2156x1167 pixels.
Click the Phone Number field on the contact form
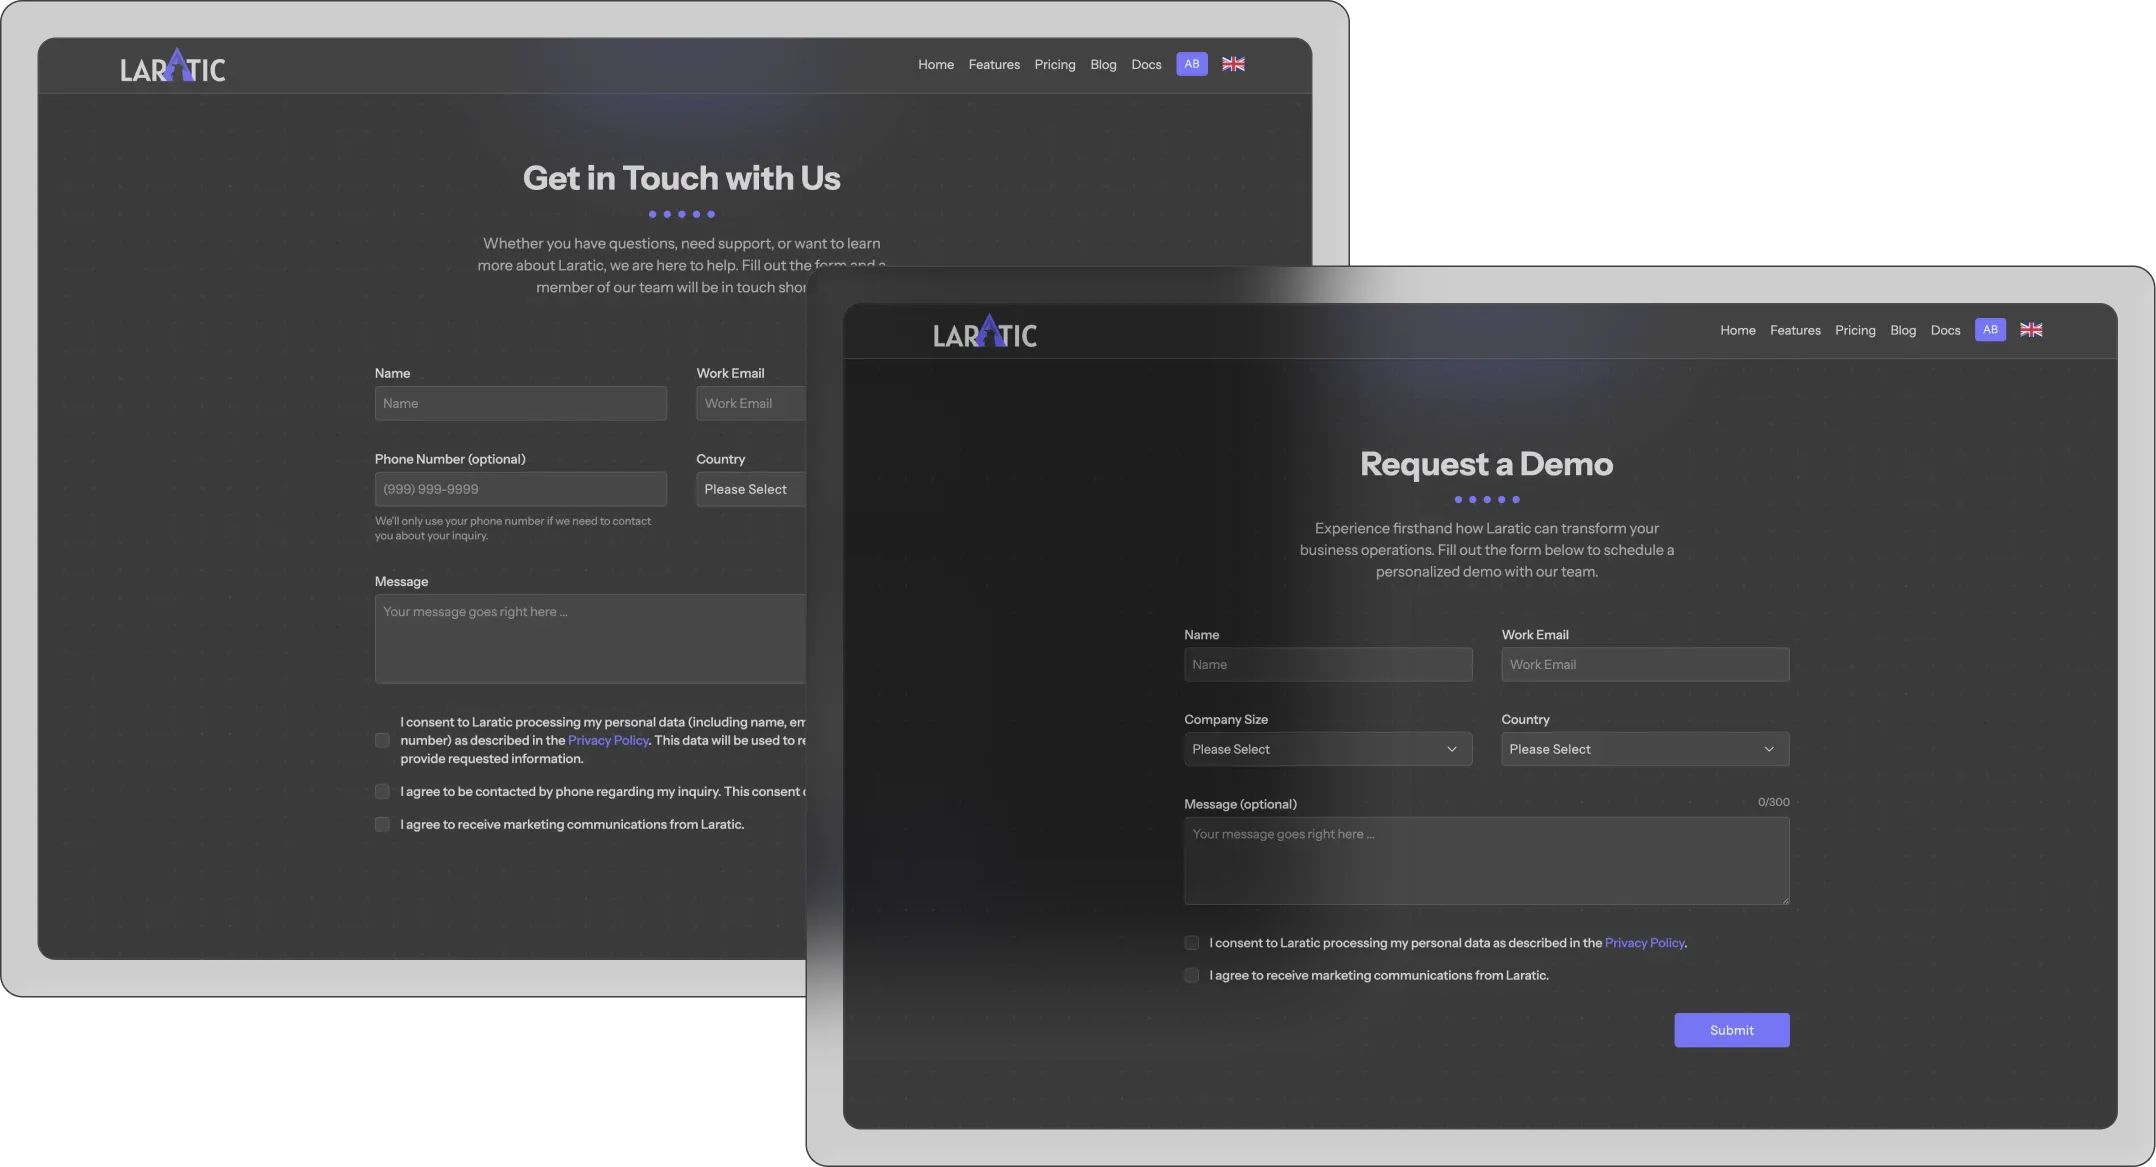(x=520, y=489)
